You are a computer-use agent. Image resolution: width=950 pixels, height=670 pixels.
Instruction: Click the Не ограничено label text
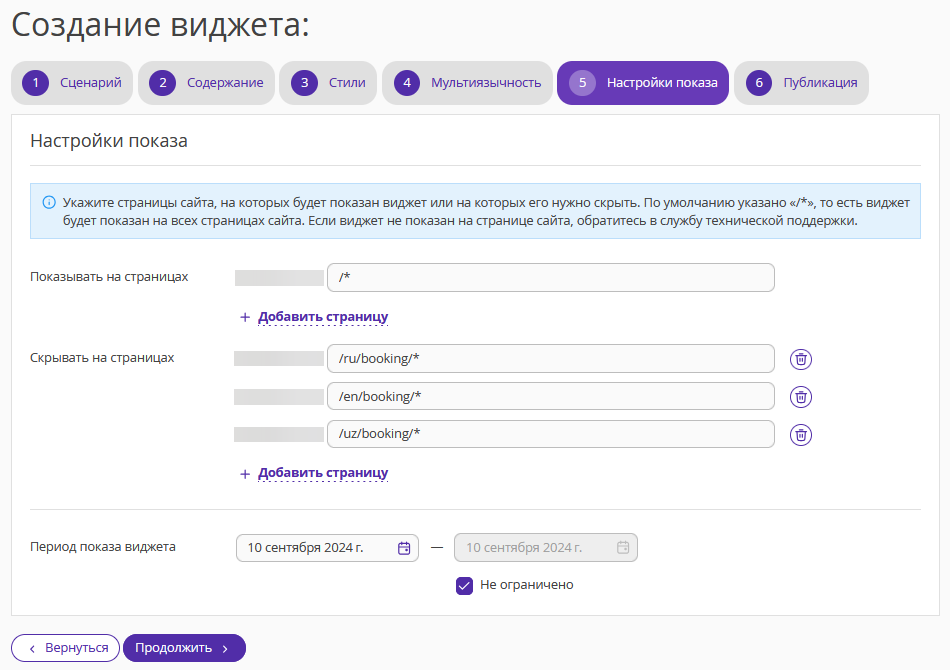tap(526, 585)
